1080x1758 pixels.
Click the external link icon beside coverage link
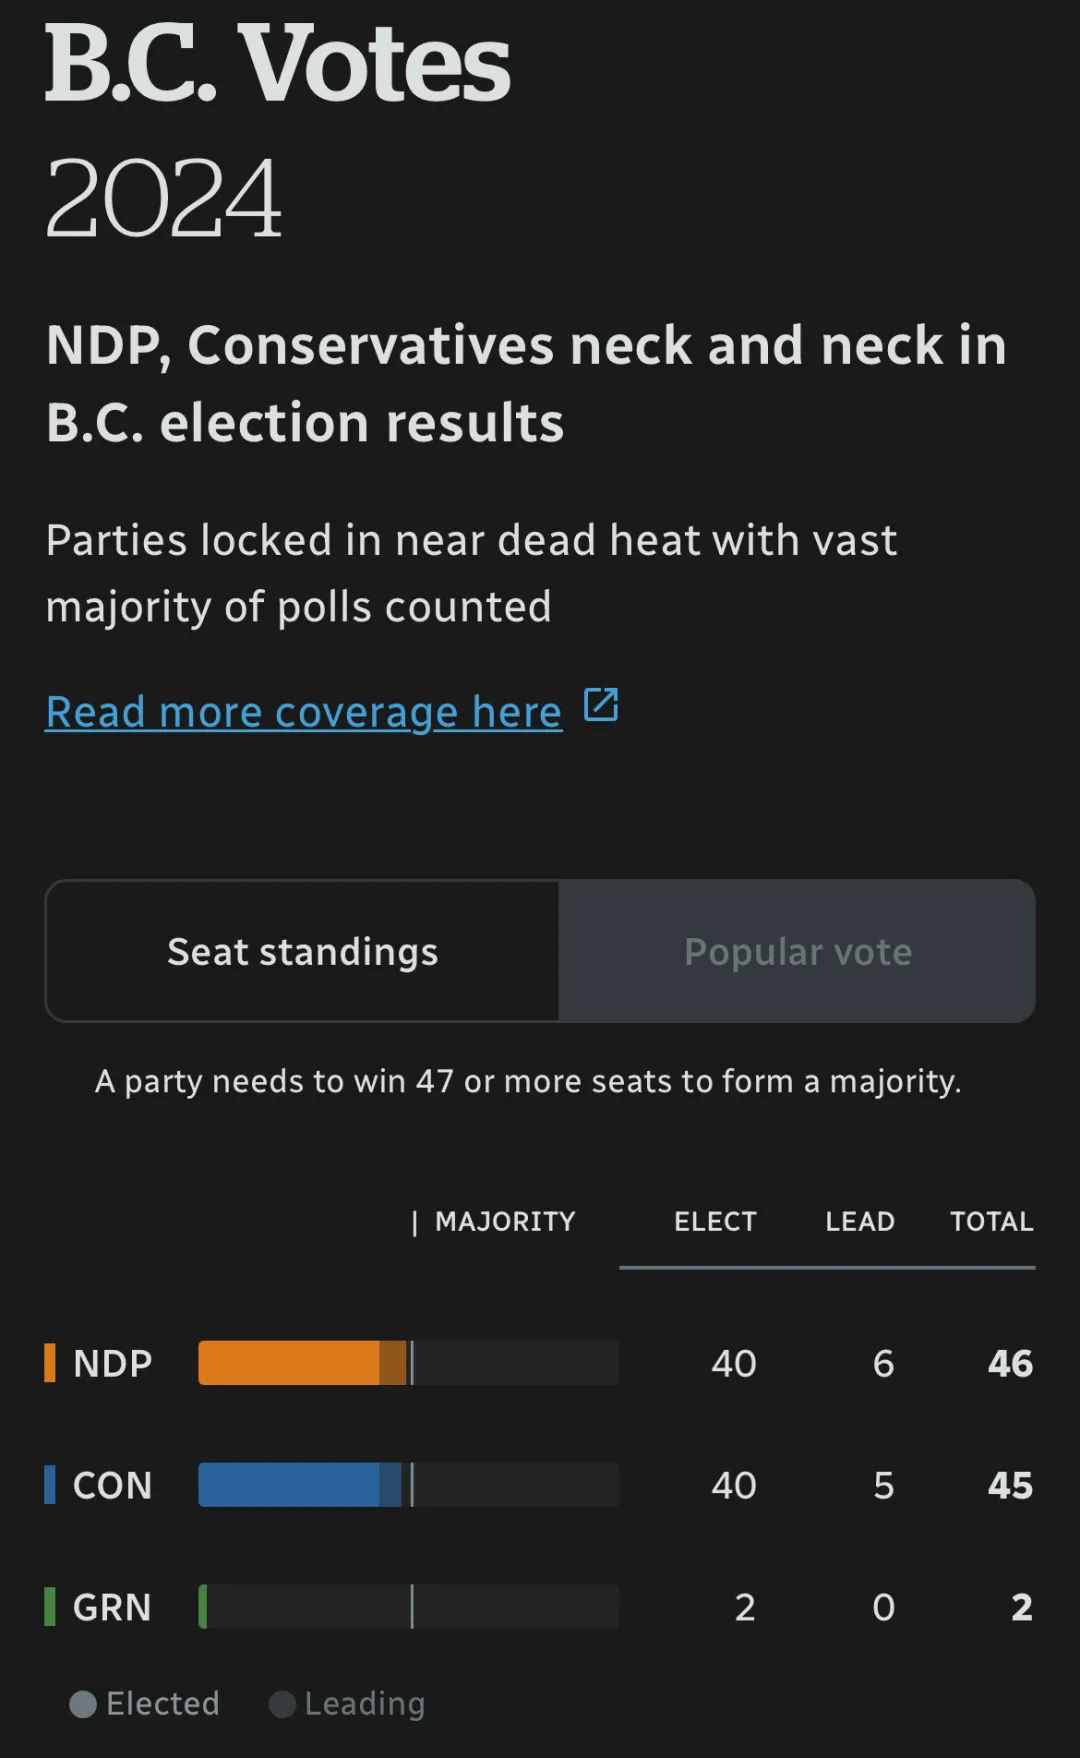601,705
